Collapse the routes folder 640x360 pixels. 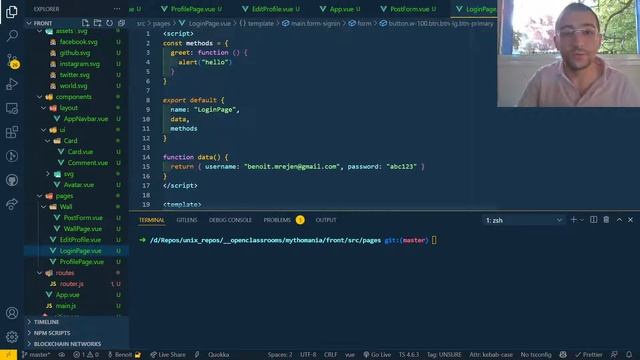(40, 273)
